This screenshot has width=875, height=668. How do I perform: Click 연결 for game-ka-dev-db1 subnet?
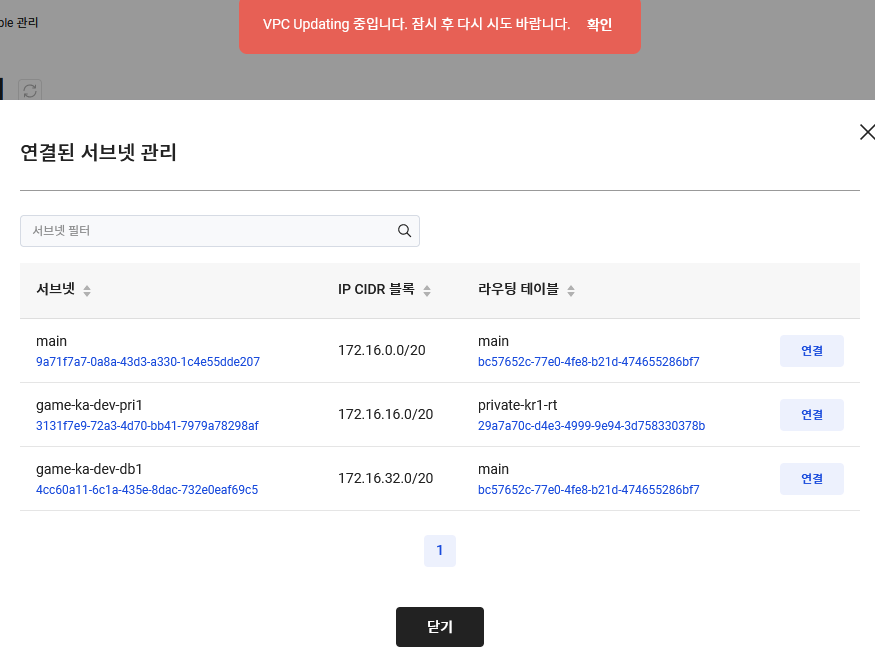811,478
